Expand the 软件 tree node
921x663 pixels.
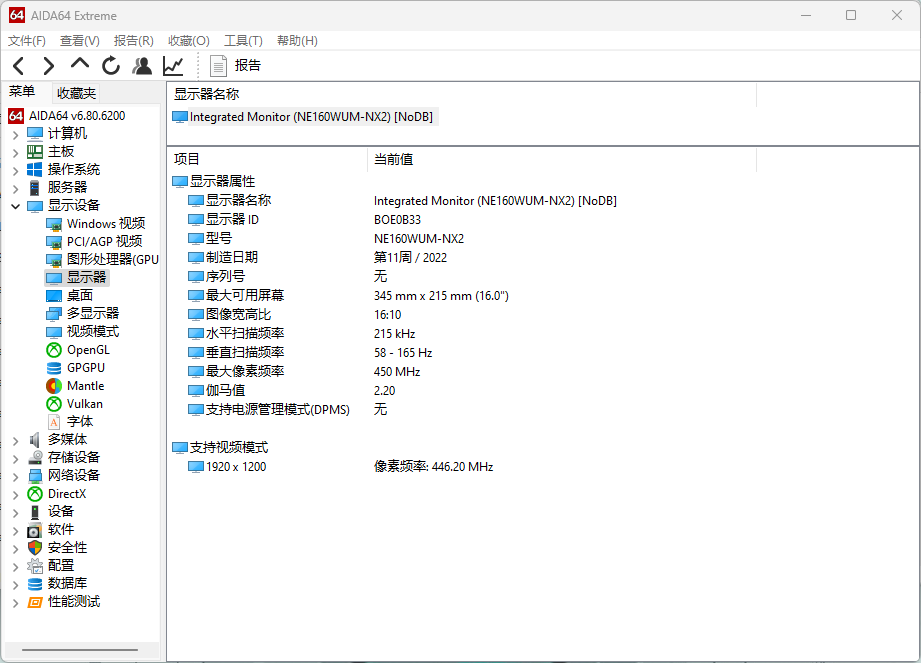[16, 530]
